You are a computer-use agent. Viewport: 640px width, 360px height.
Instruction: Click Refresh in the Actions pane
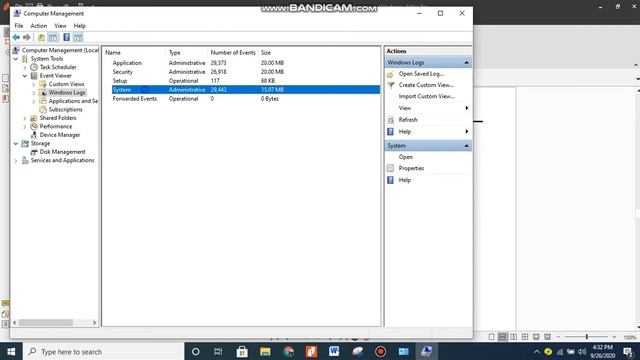tap(408, 120)
